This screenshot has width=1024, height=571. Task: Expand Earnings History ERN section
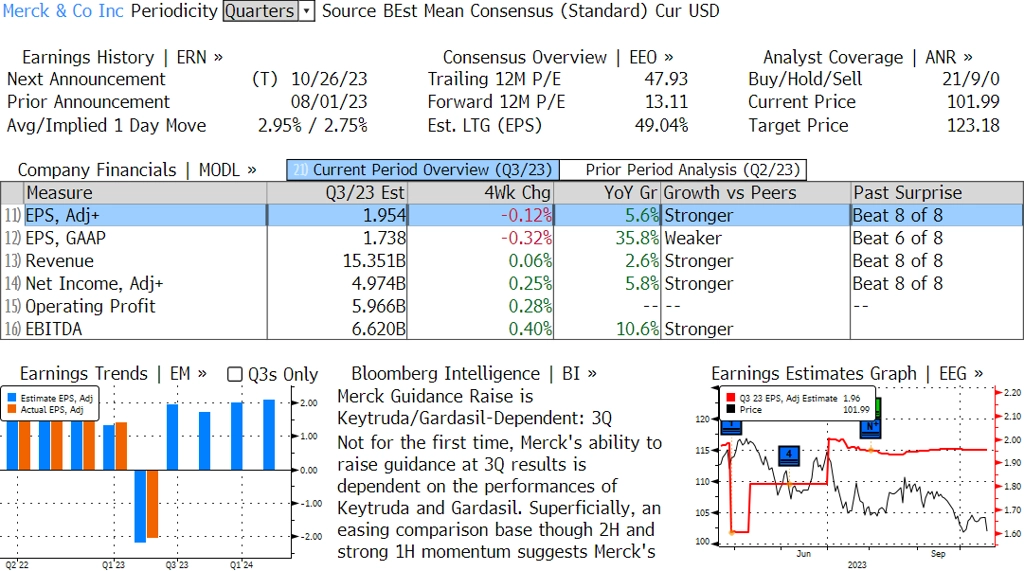coord(122,57)
